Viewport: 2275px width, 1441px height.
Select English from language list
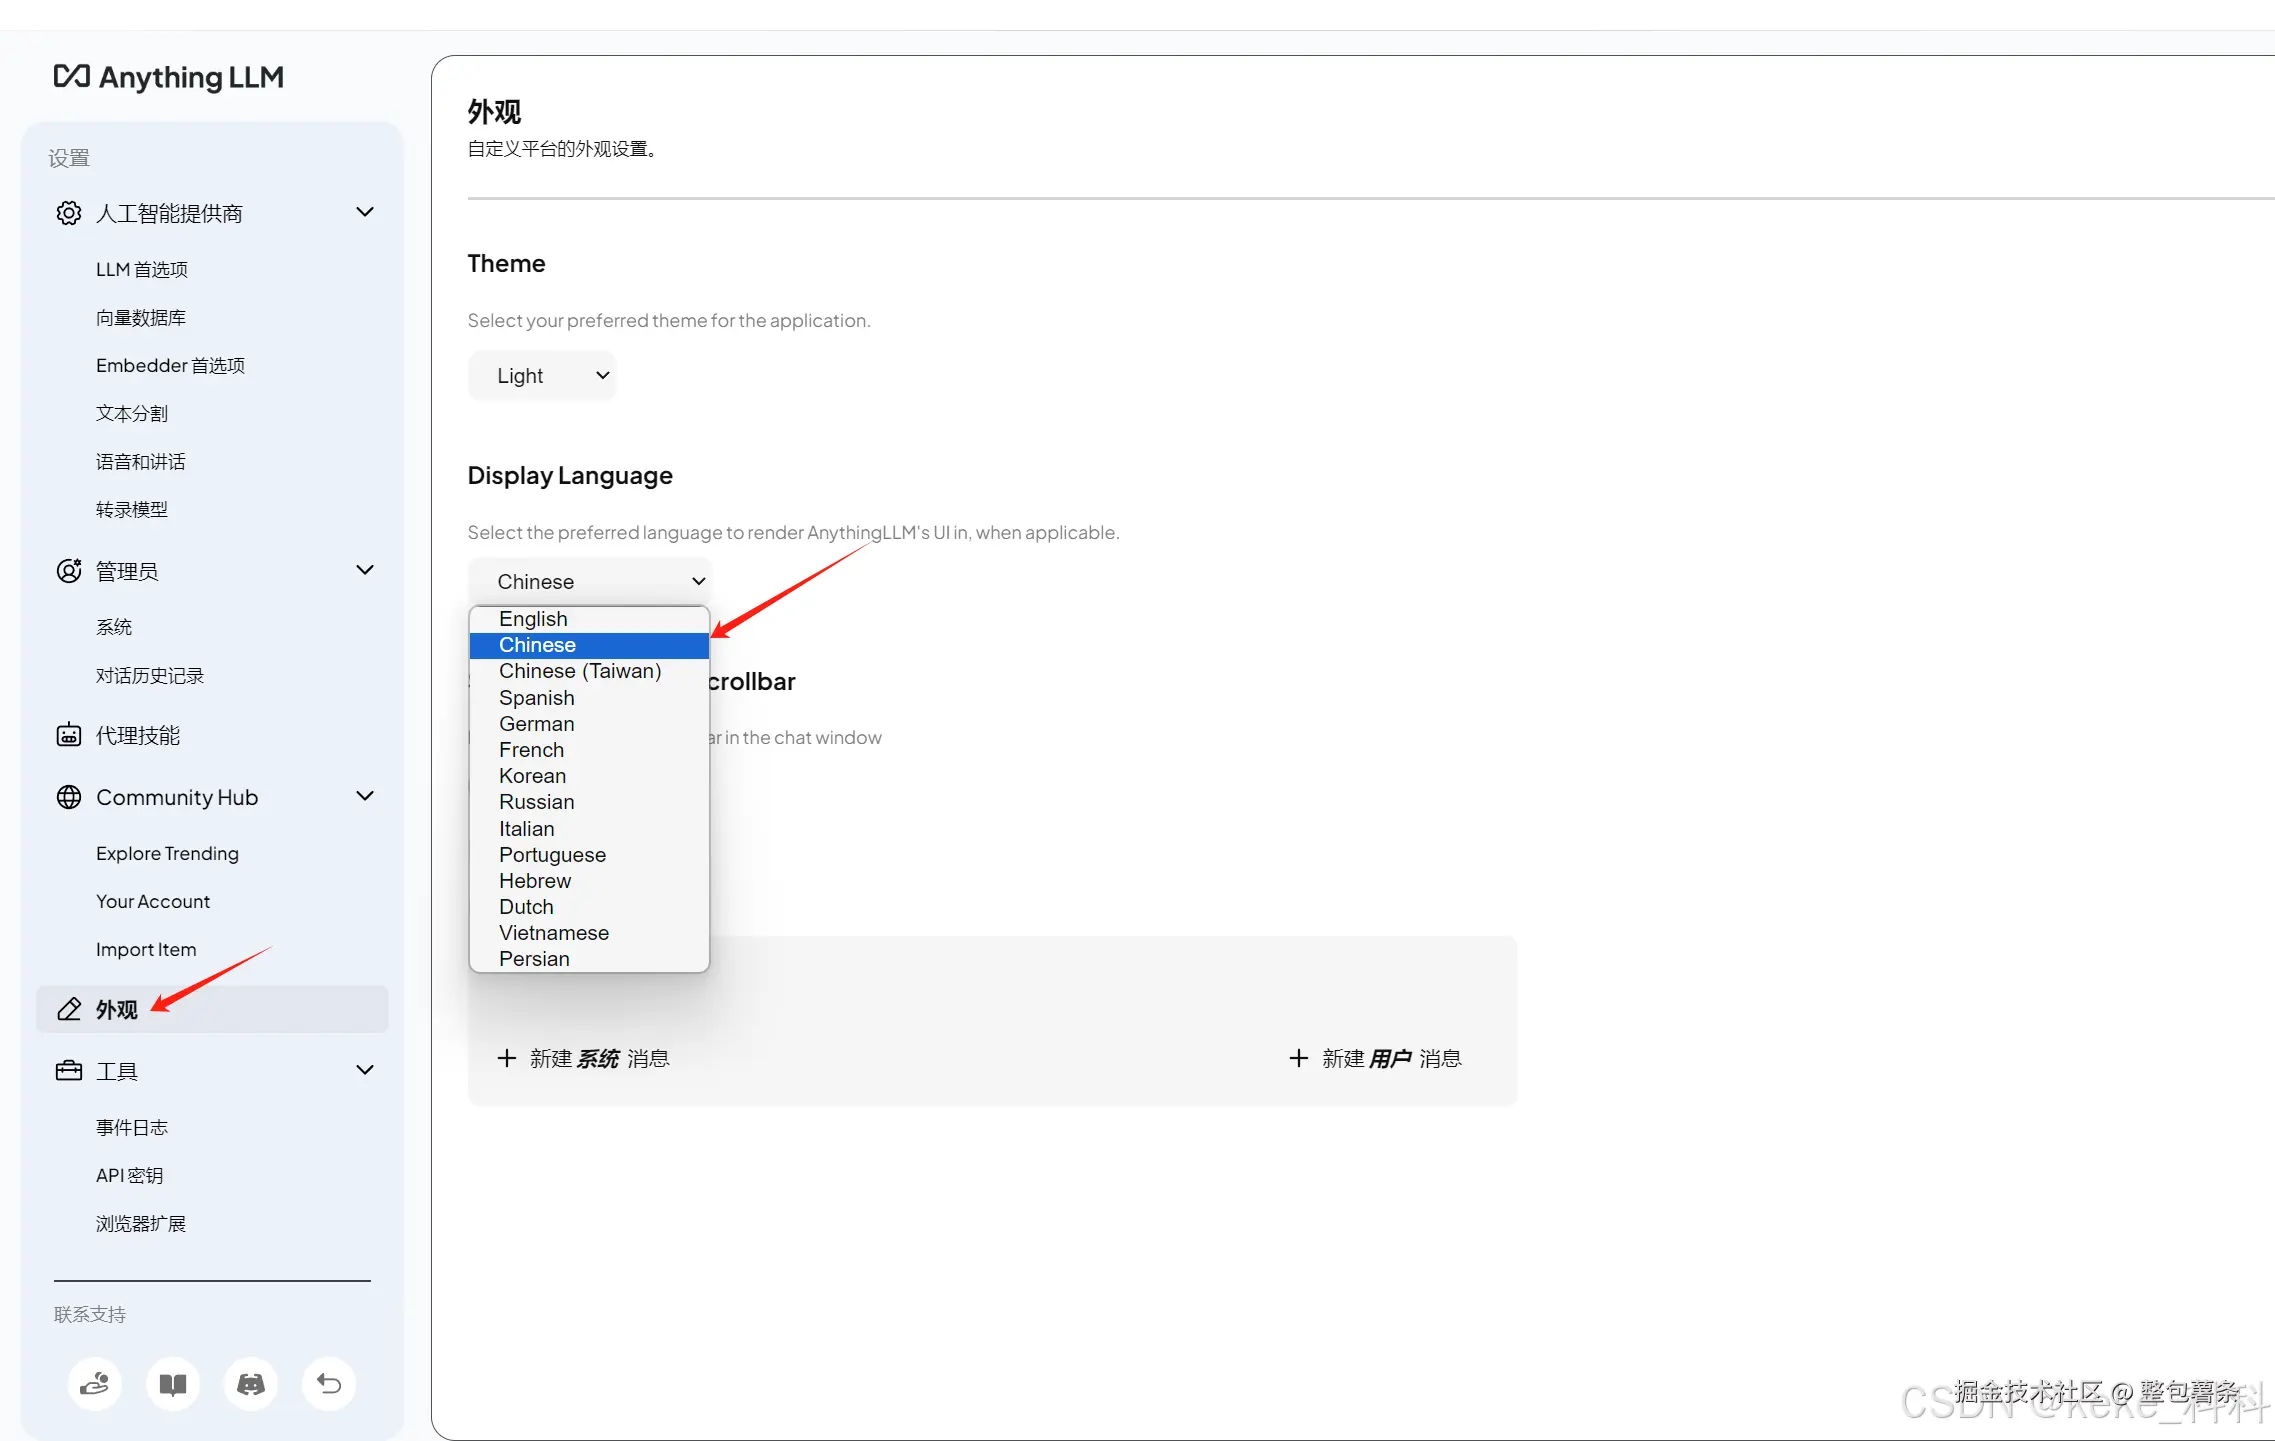click(533, 619)
